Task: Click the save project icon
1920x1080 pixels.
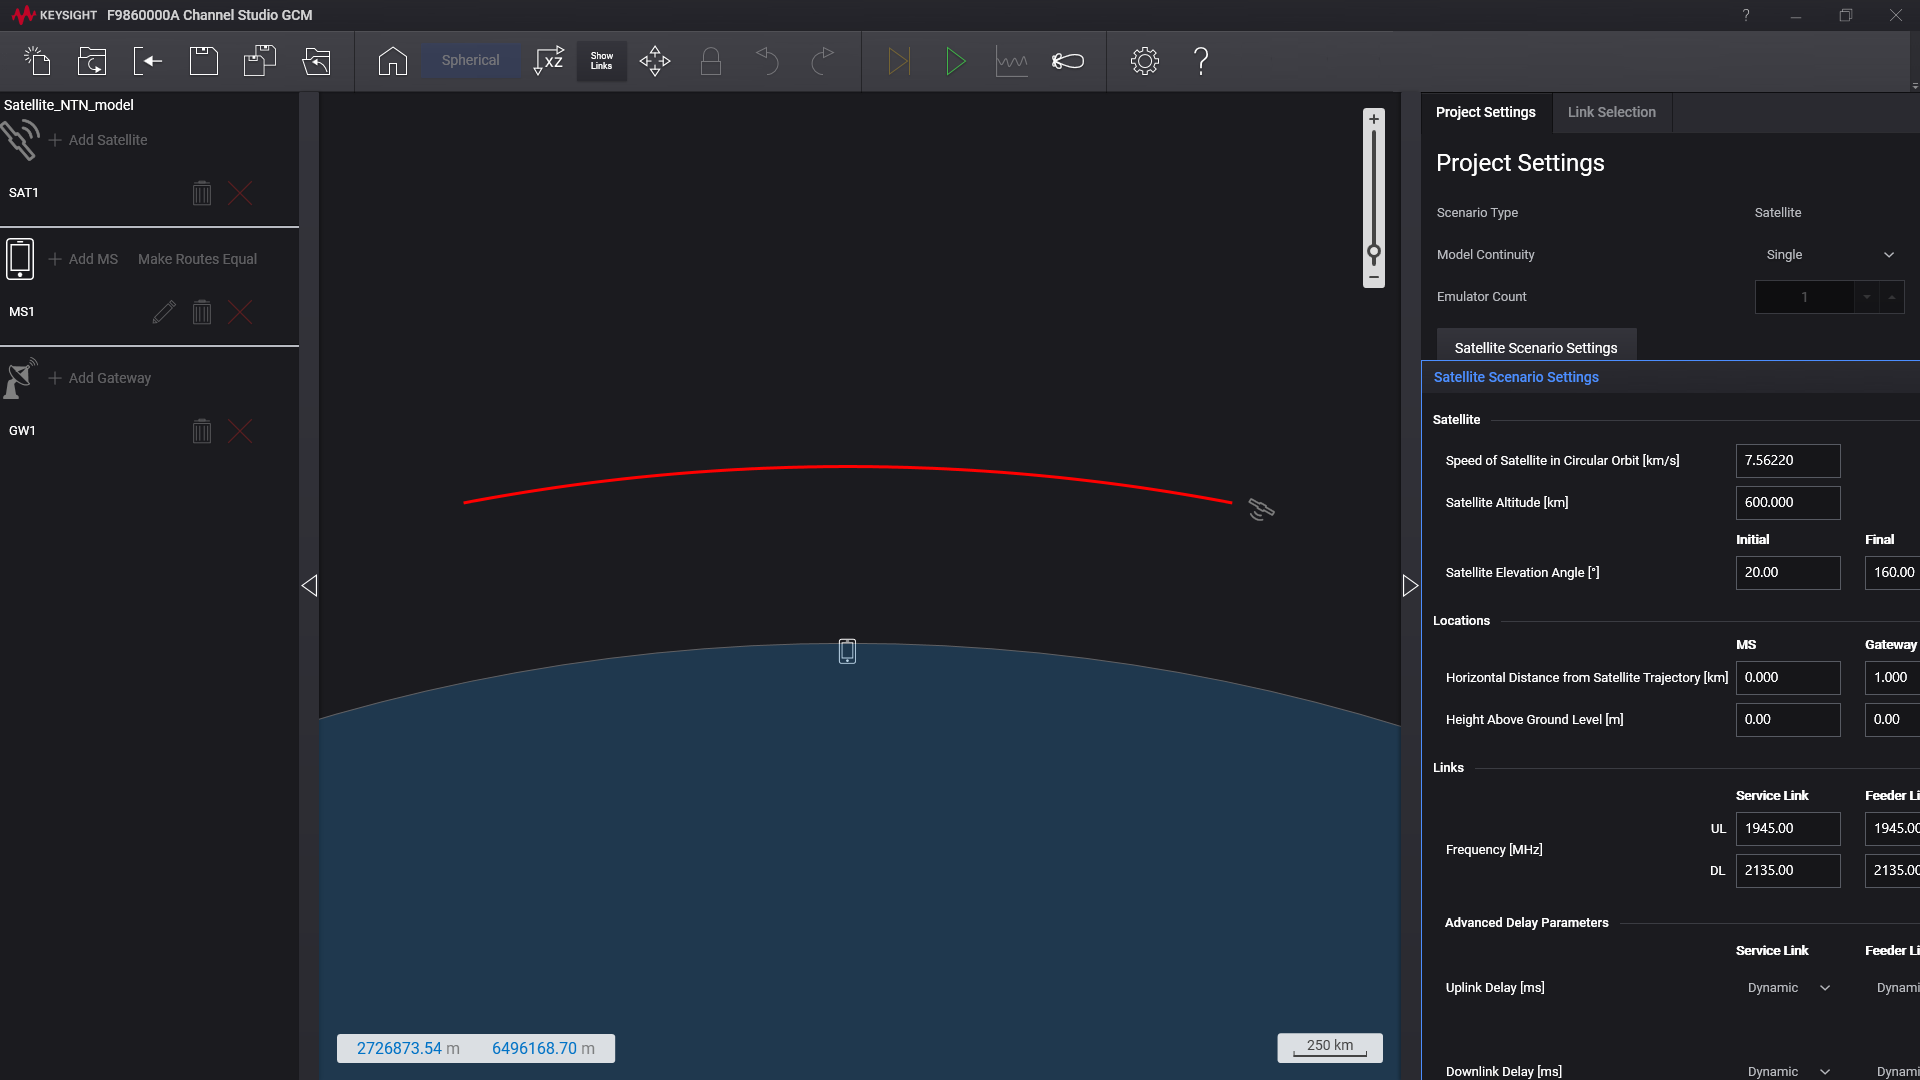Action: point(204,61)
